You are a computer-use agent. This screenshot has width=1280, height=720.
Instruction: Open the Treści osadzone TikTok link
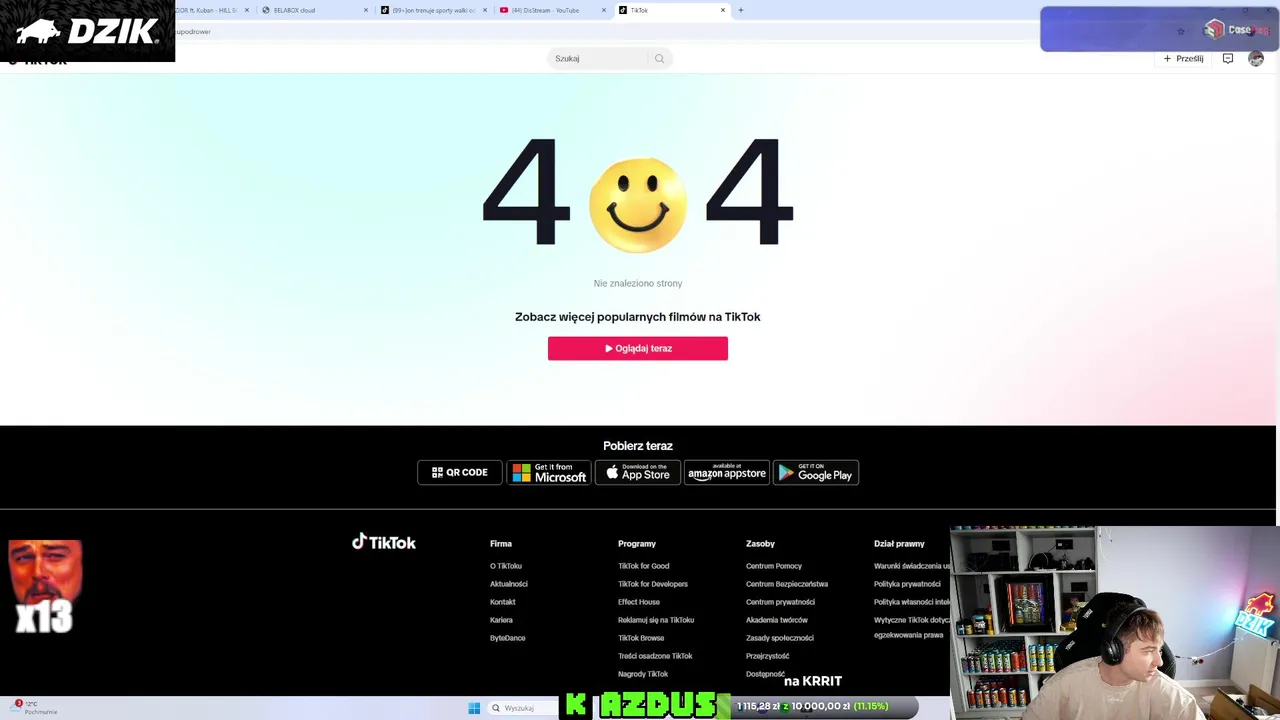point(655,656)
